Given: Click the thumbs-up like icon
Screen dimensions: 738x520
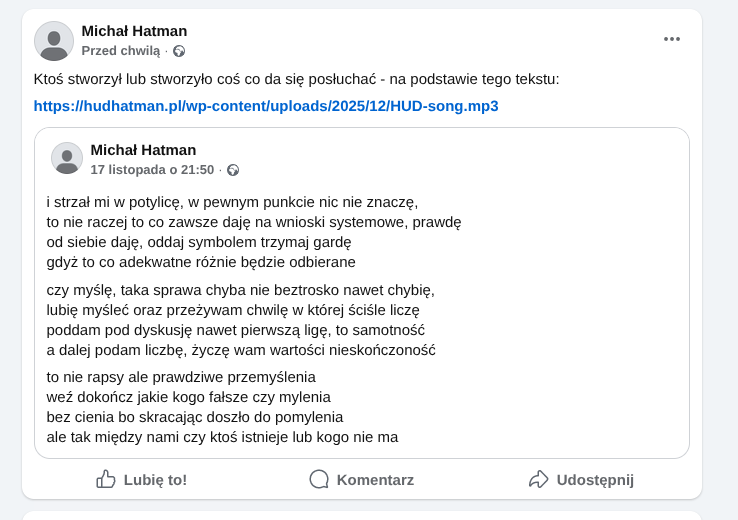Looking at the screenshot, I should pos(106,479).
